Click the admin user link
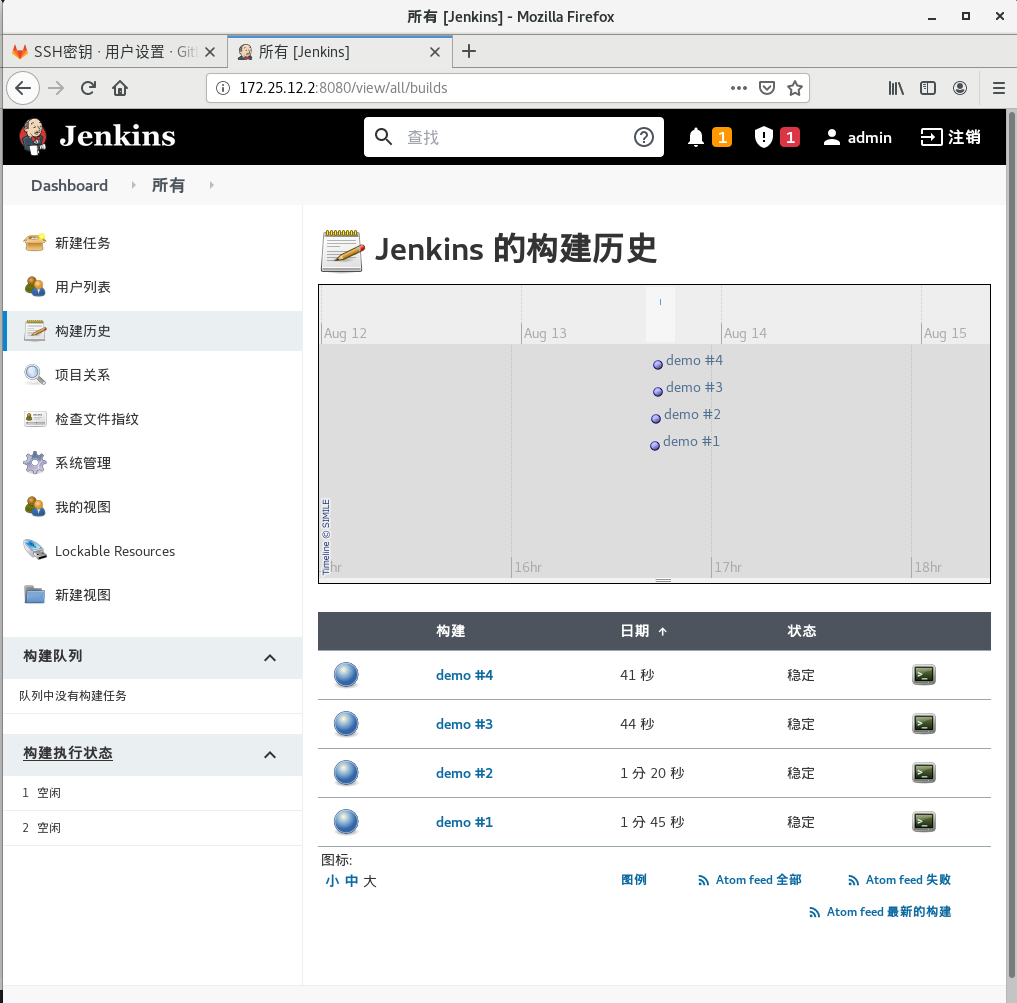The width and height of the screenshot is (1017, 1003). [x=857, y=137]
